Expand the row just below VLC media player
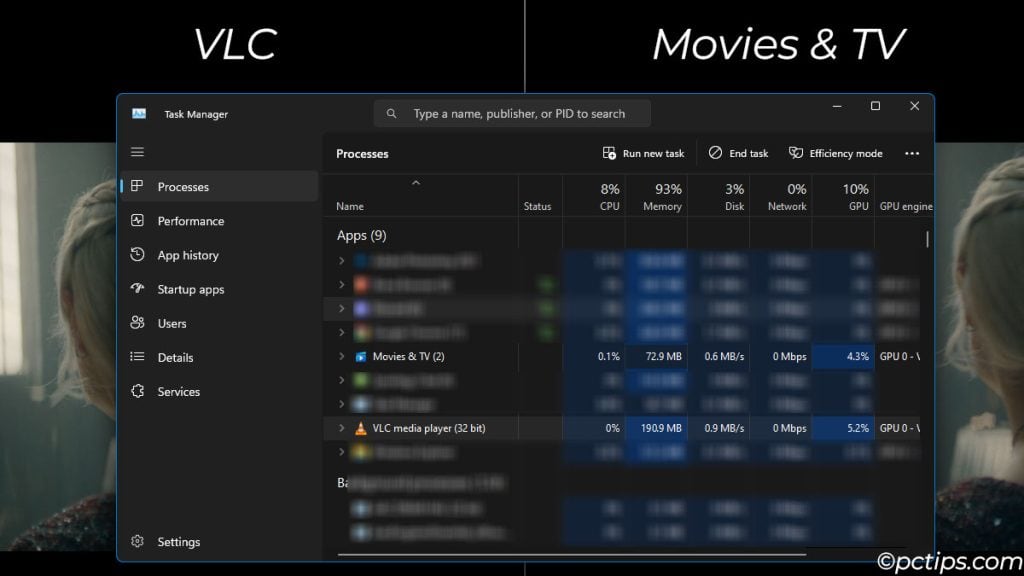Screen dimensions: 1024x576 point(341,452)
